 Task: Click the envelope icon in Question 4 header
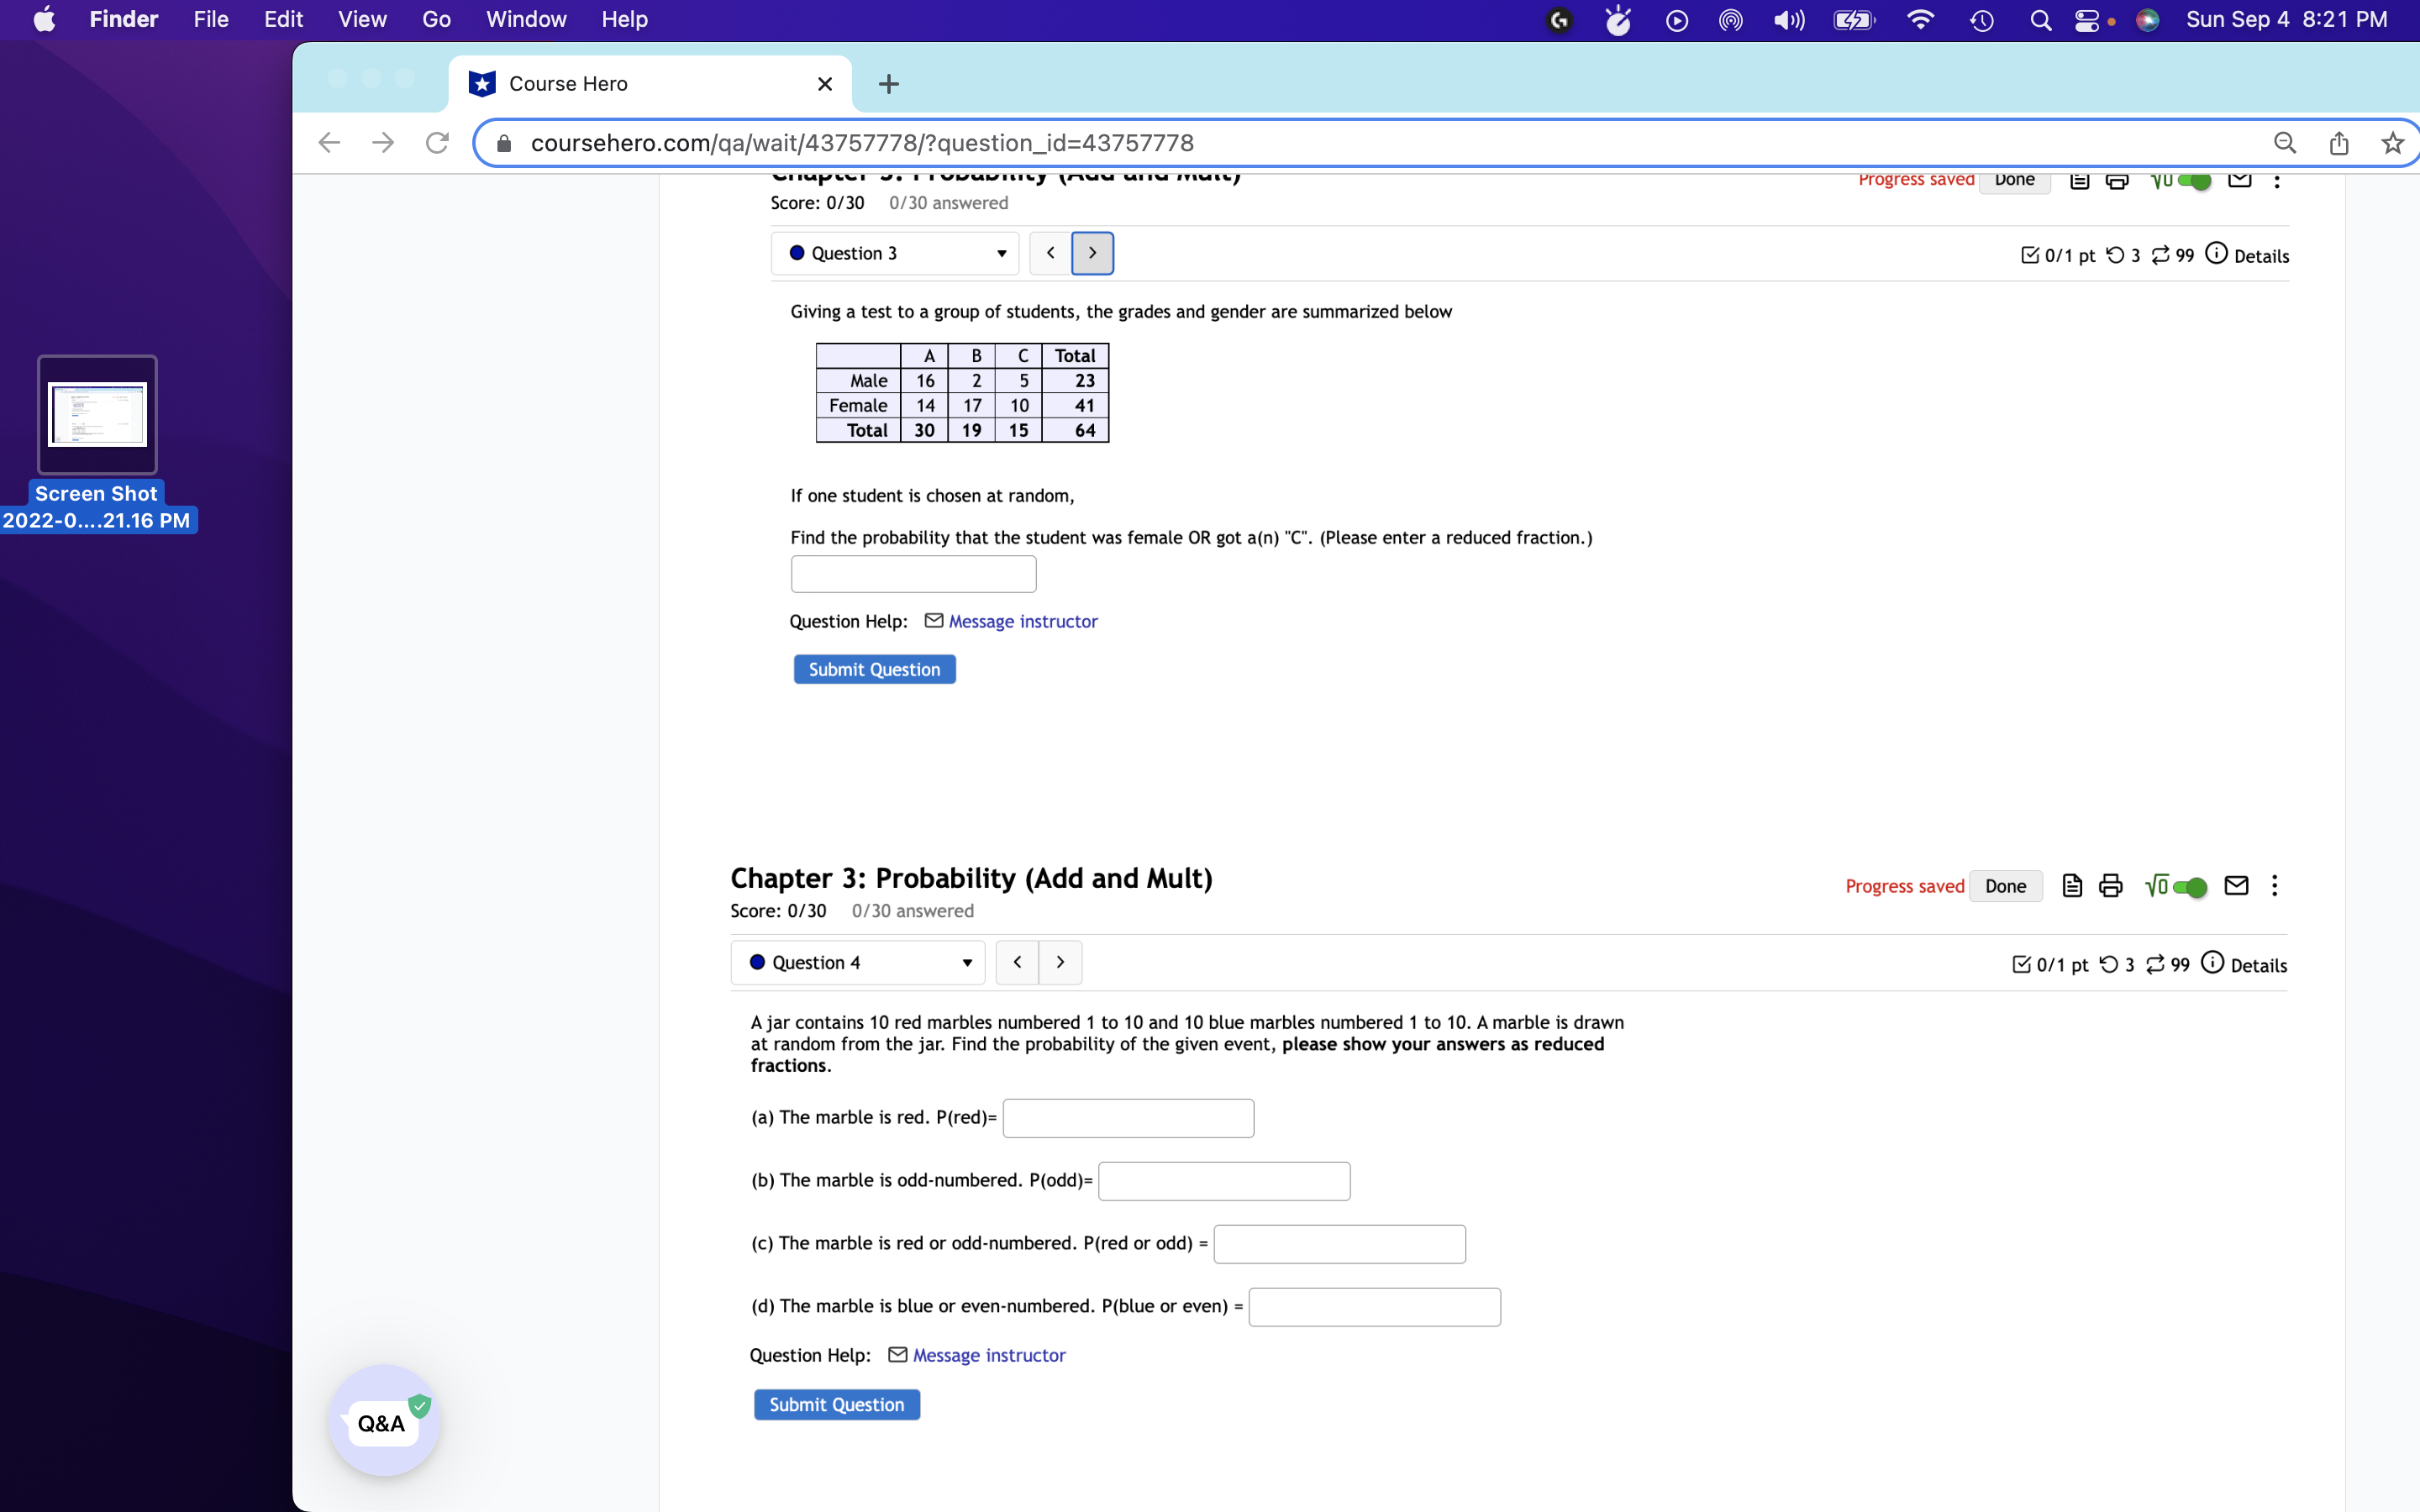coord(2236,886)
